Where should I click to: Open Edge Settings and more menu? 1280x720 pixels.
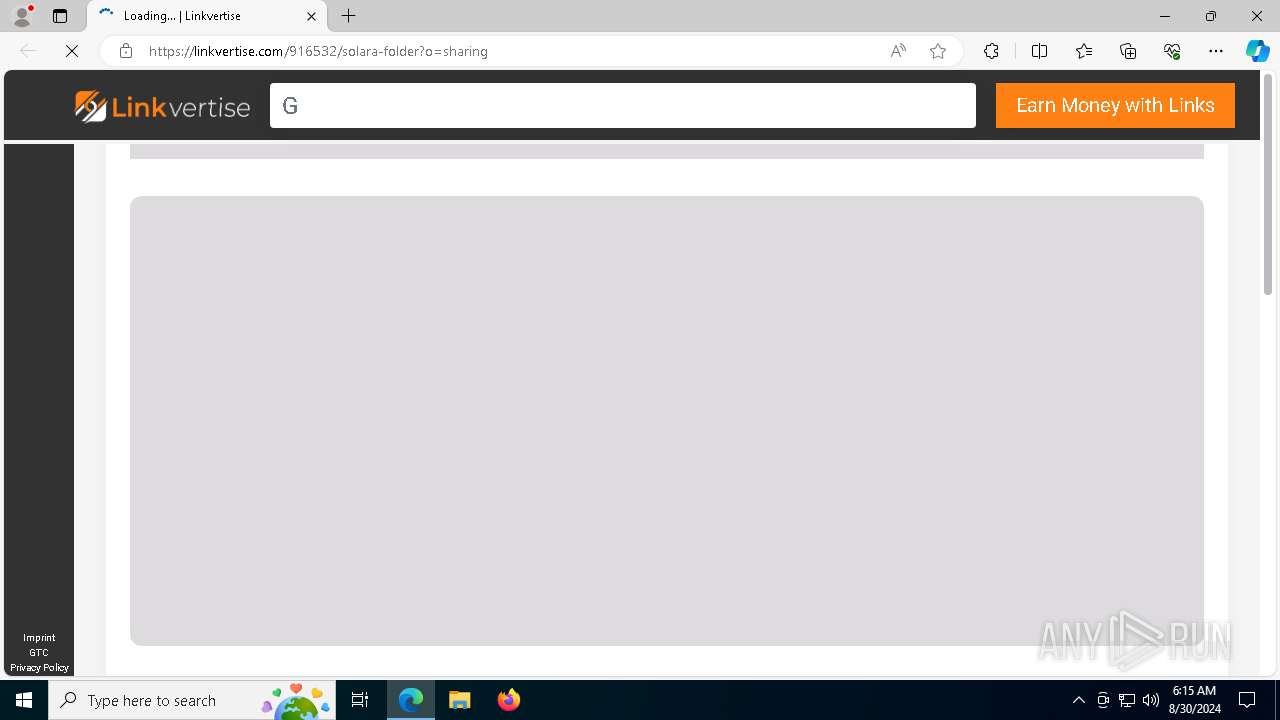pos(1216,51)
